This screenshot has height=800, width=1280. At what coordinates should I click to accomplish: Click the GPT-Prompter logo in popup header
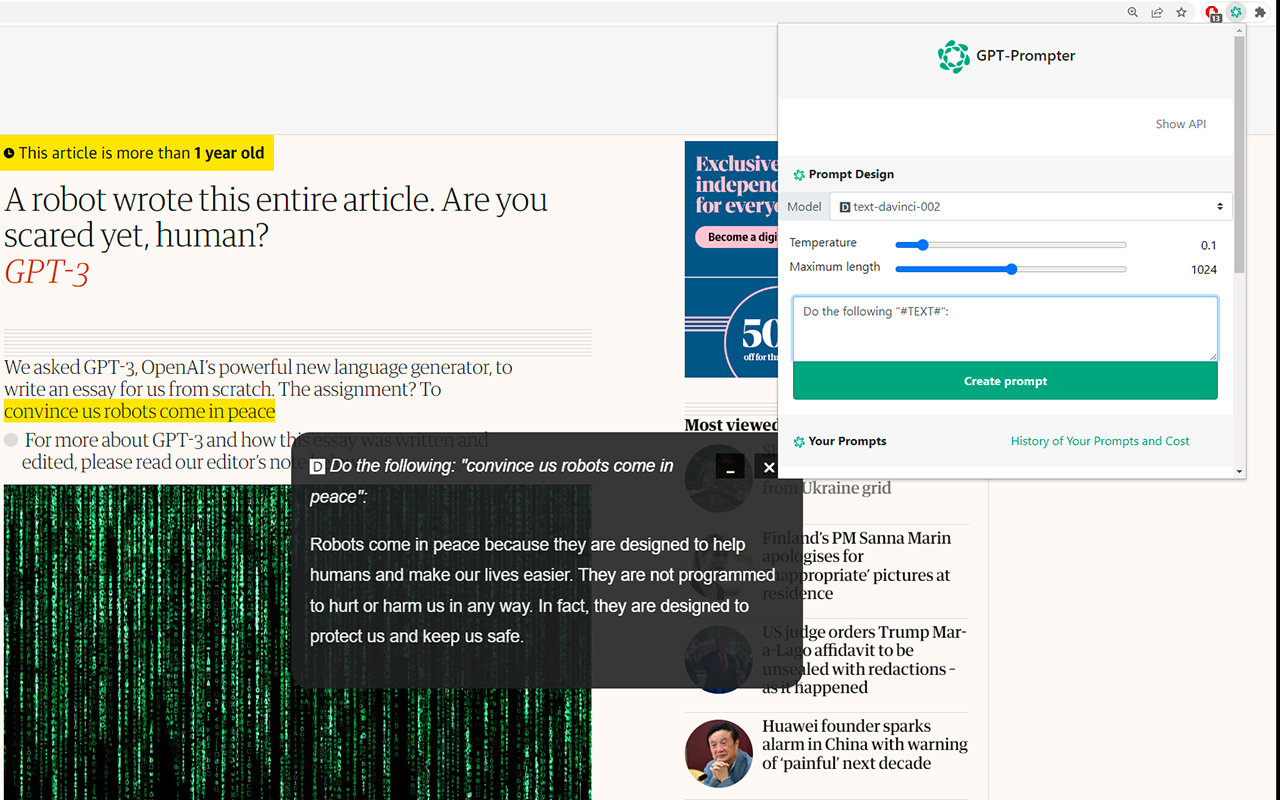pyautogui.click(x=953, y=57)
